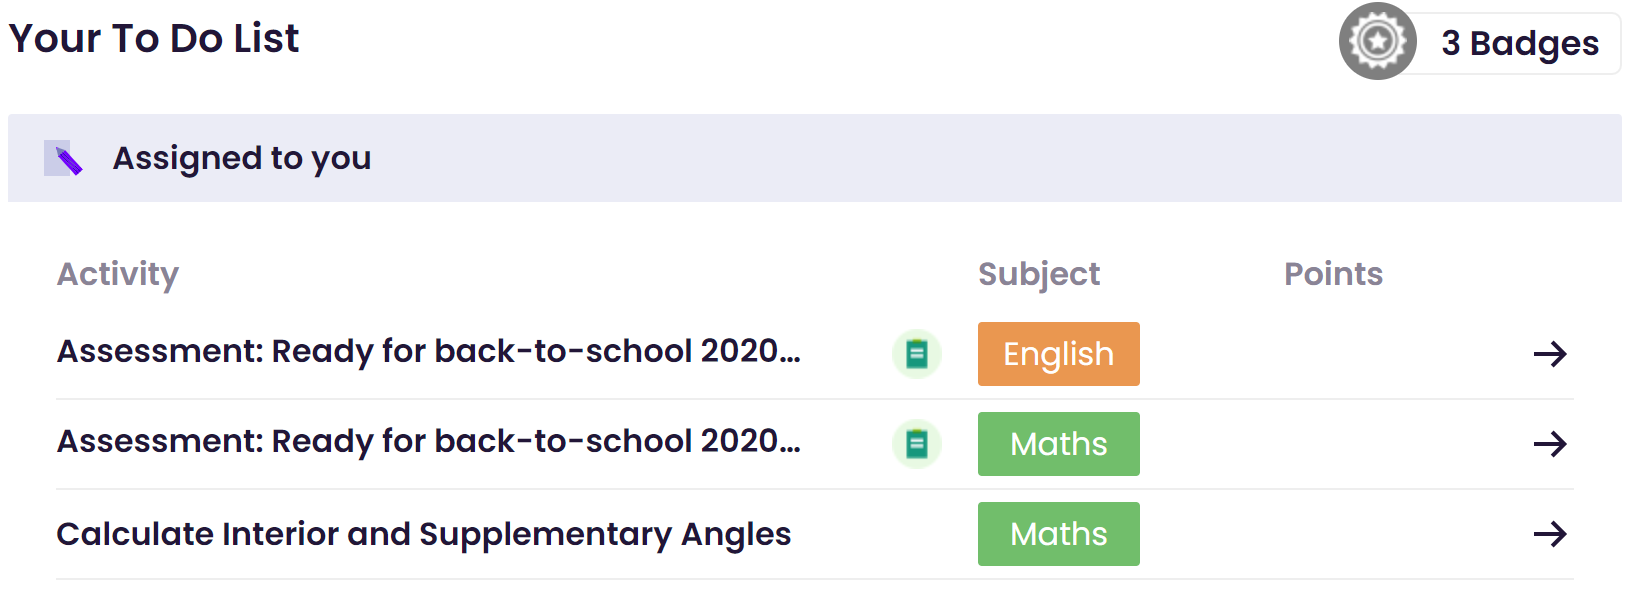Select Maths tag beside Calculate Interior activity
The image size is (1634, 589).
[1059, 534]
